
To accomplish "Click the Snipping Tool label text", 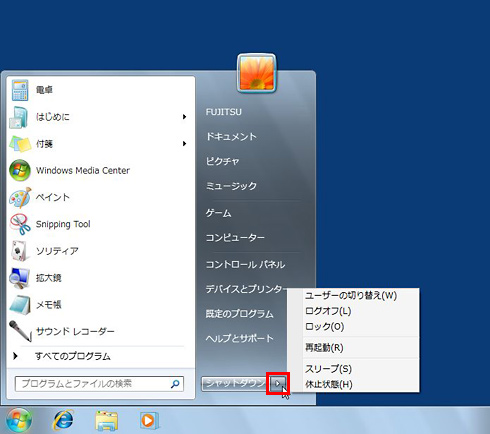I will click(x=63, y=224).
